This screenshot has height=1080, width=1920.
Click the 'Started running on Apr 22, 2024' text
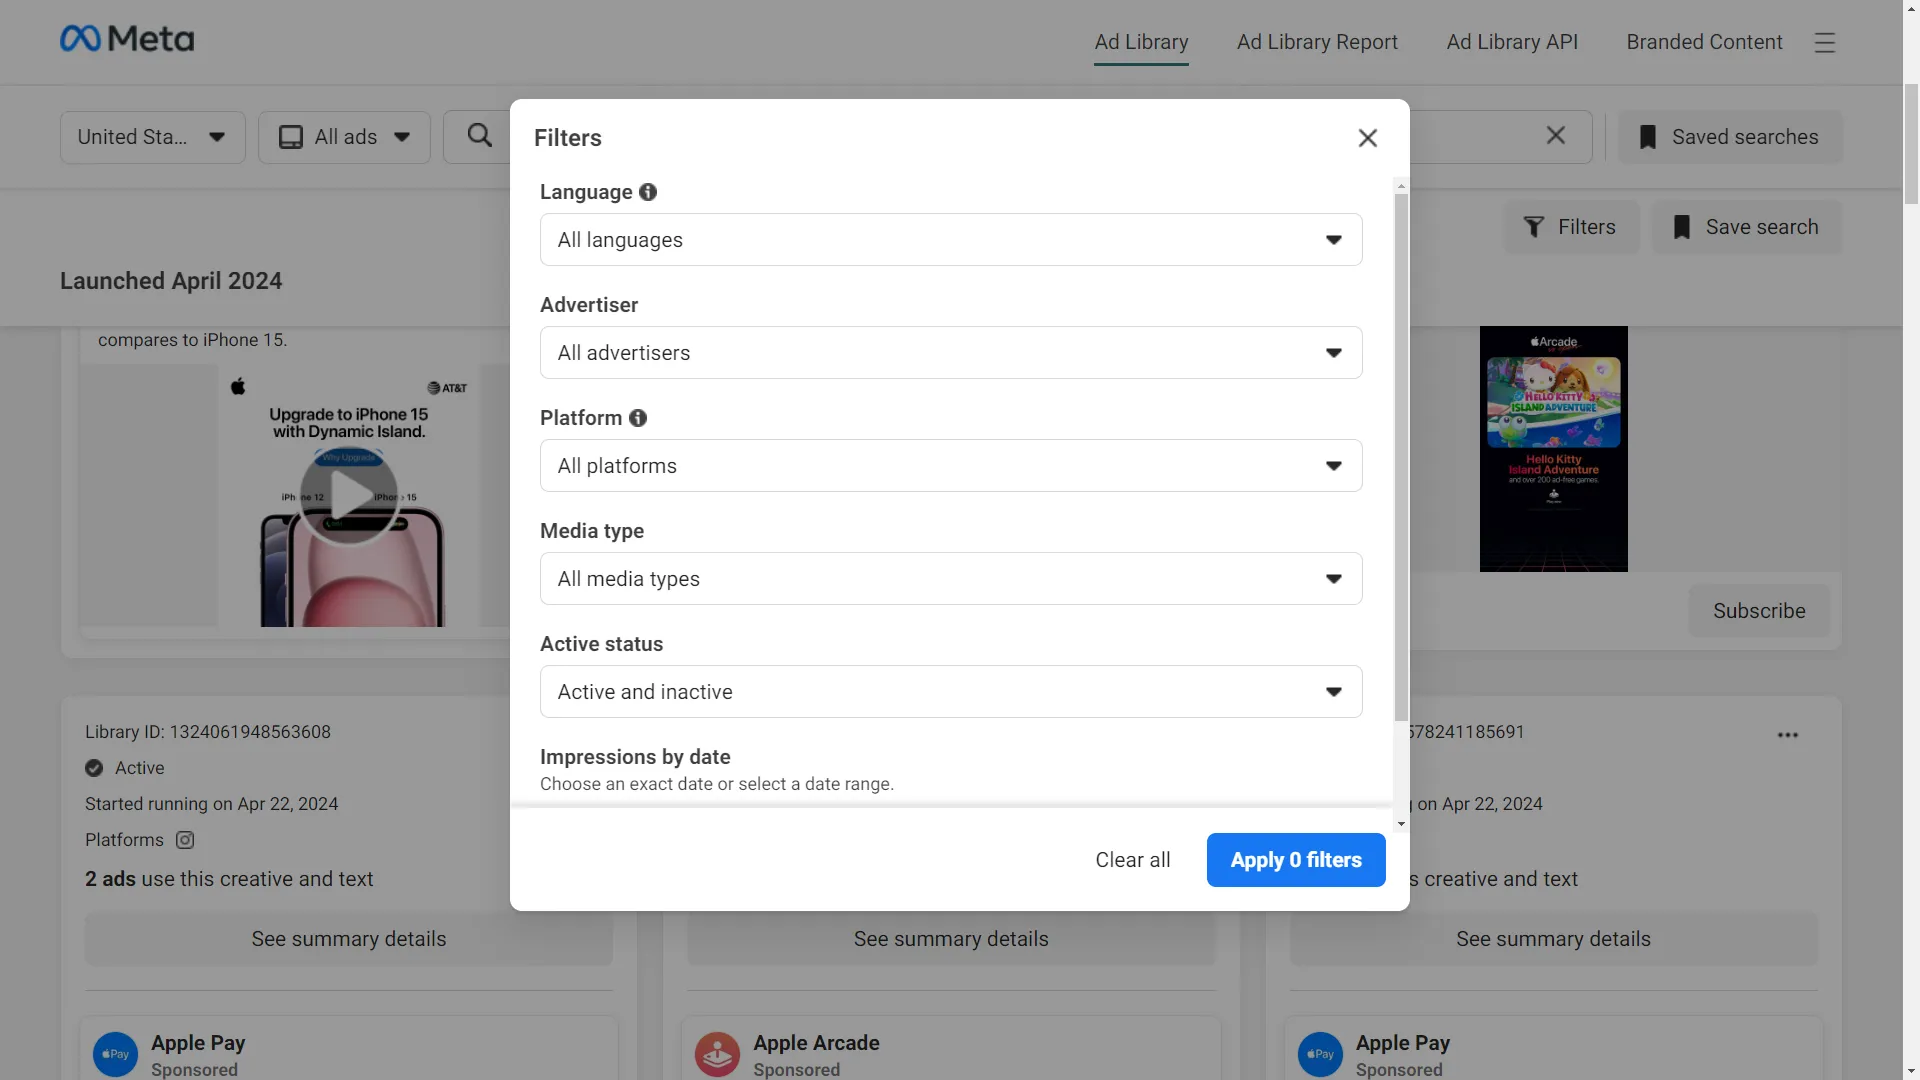(x=212, y=804)
